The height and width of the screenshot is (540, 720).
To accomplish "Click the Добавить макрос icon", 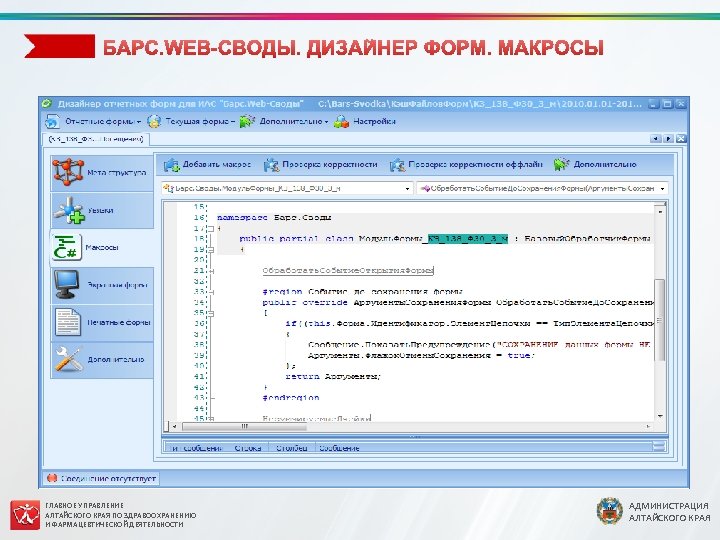I will click(x=172, y=164).
